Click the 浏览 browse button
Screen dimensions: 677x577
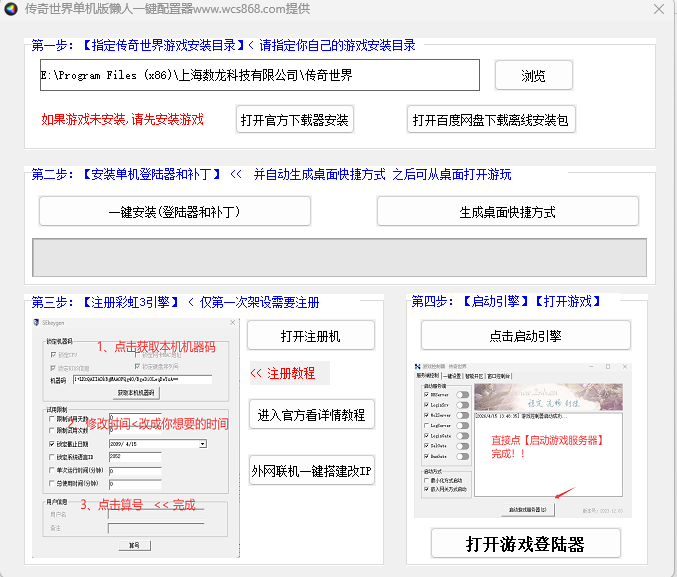pos(534,76)
